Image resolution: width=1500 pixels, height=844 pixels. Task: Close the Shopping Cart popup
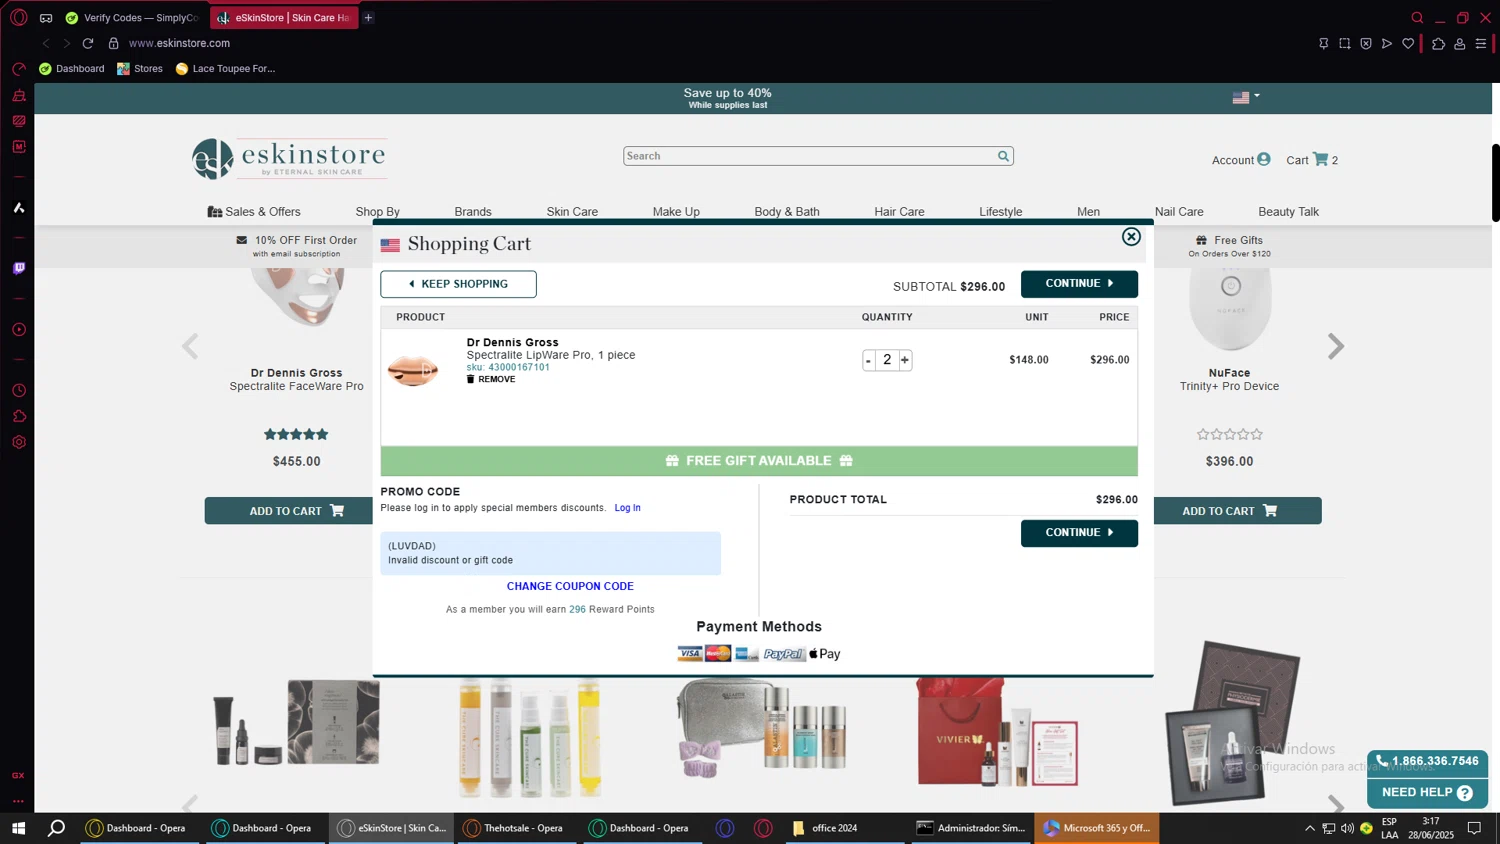(x=1131, y=237)
